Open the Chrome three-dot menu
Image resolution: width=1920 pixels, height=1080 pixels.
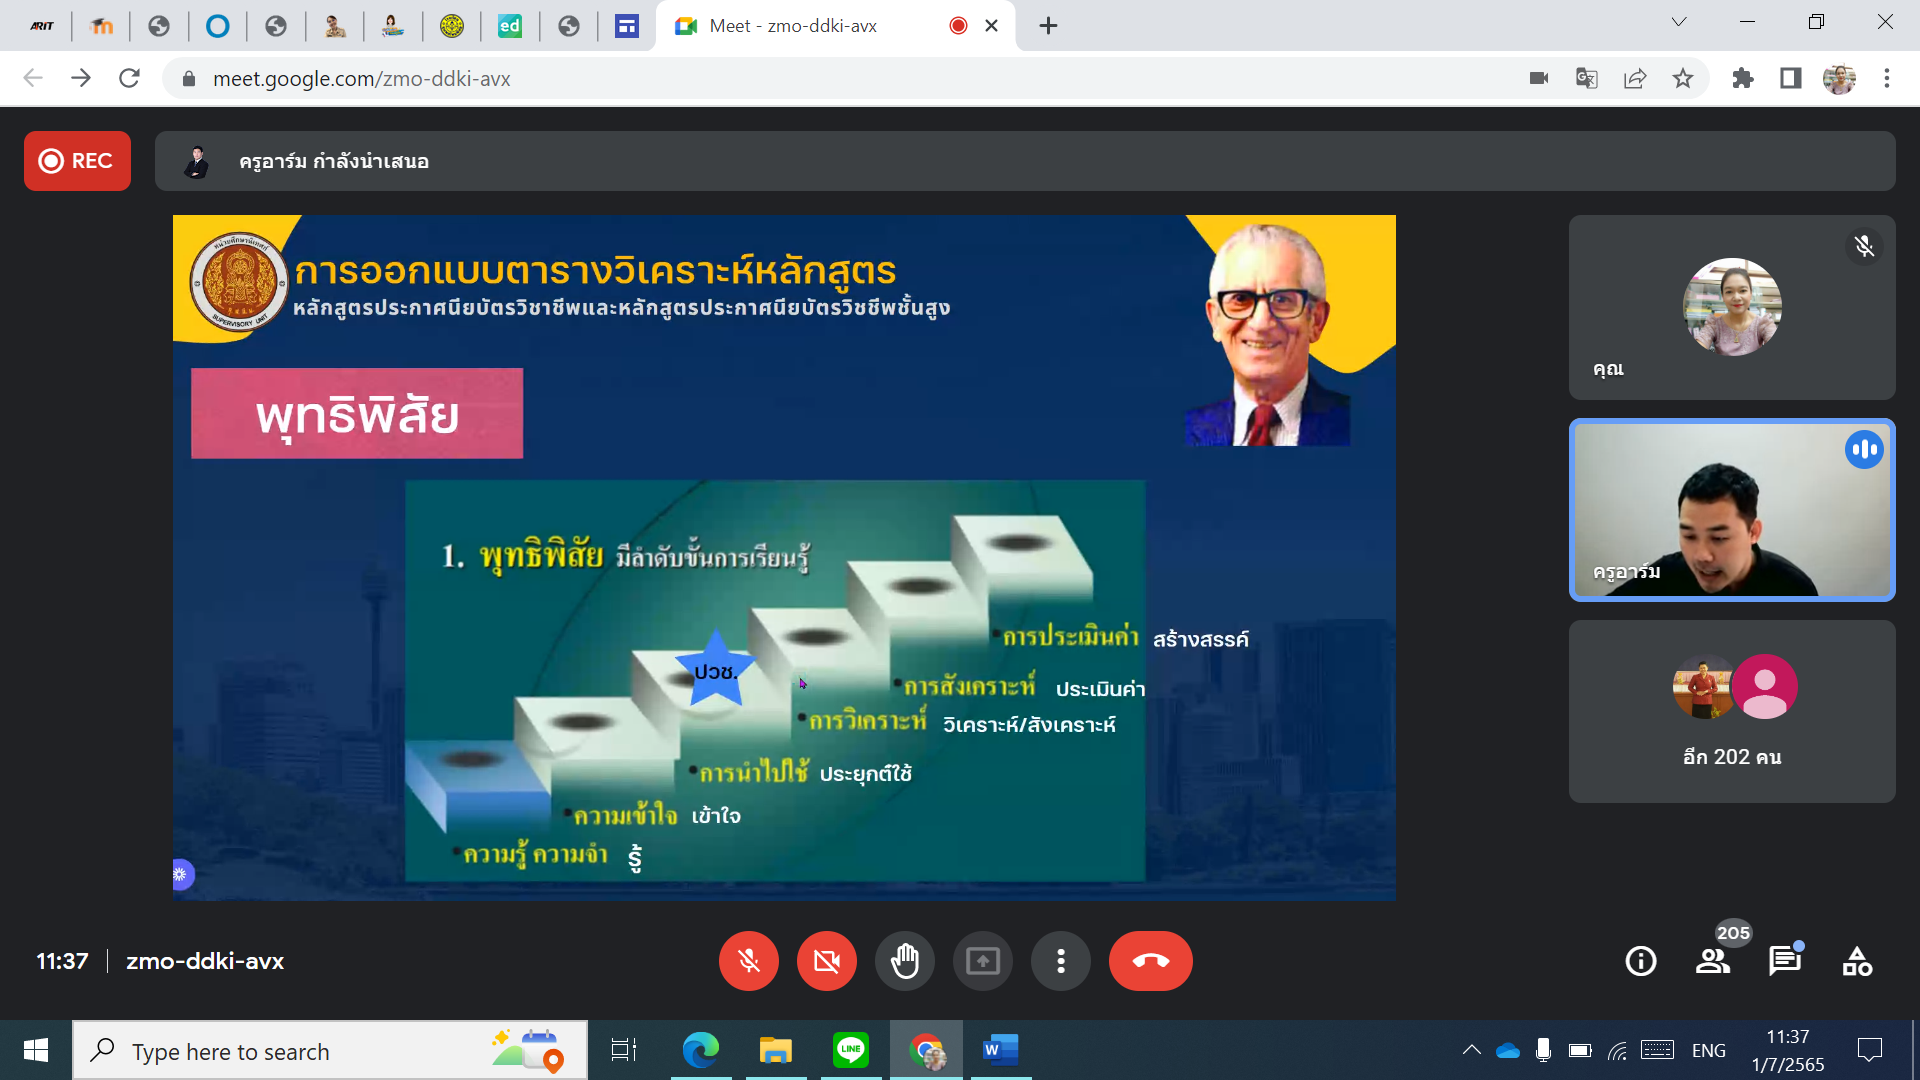[1887, 78]
